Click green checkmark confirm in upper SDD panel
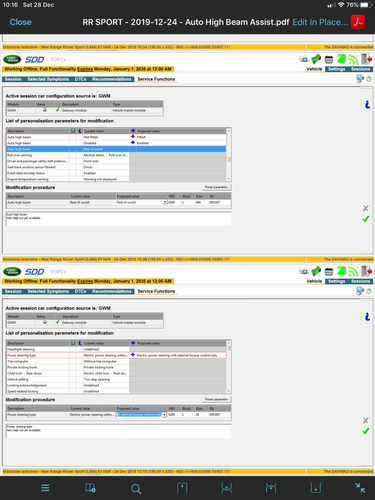 (366, 219)
